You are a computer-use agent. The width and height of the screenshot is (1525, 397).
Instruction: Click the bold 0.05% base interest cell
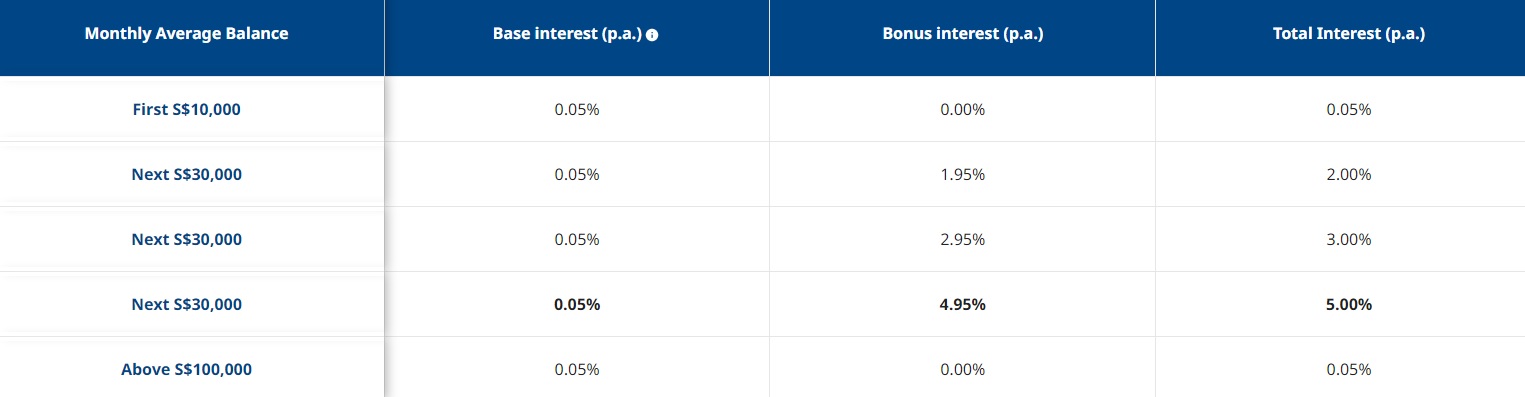(577, 304)
